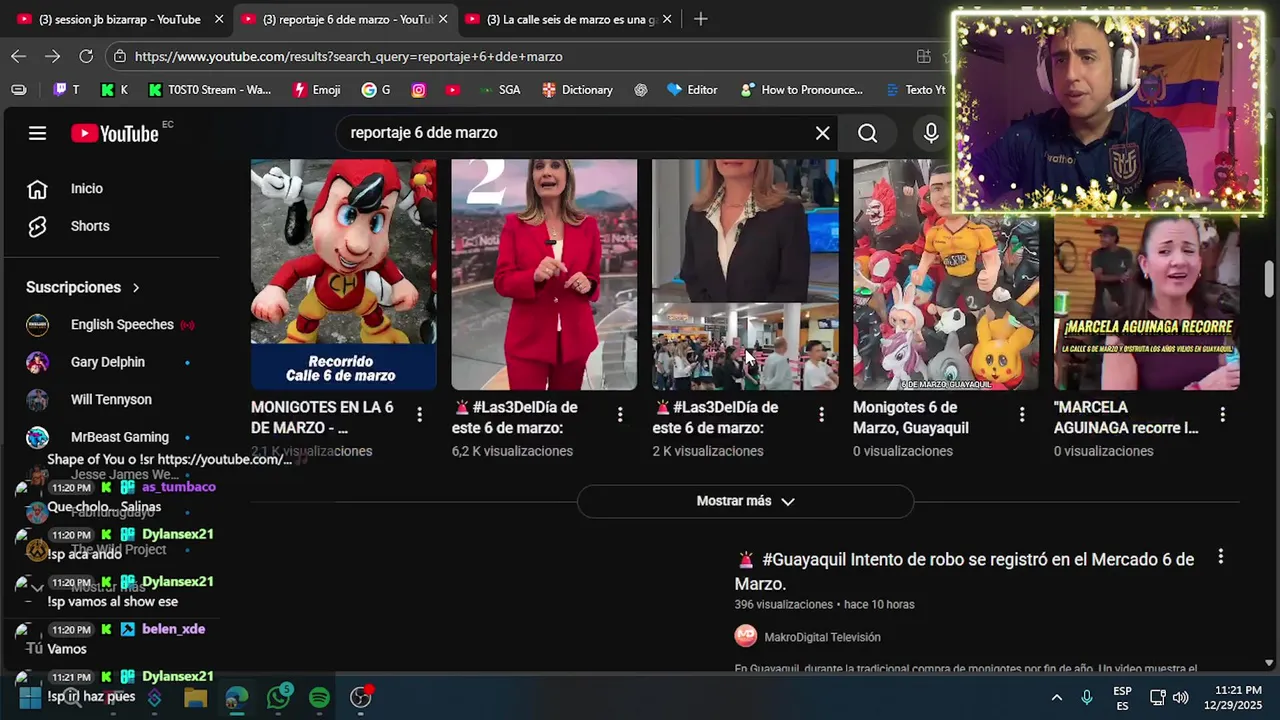Open Spotify from the taskbar
1280x720 pixels.
[320, 697]
